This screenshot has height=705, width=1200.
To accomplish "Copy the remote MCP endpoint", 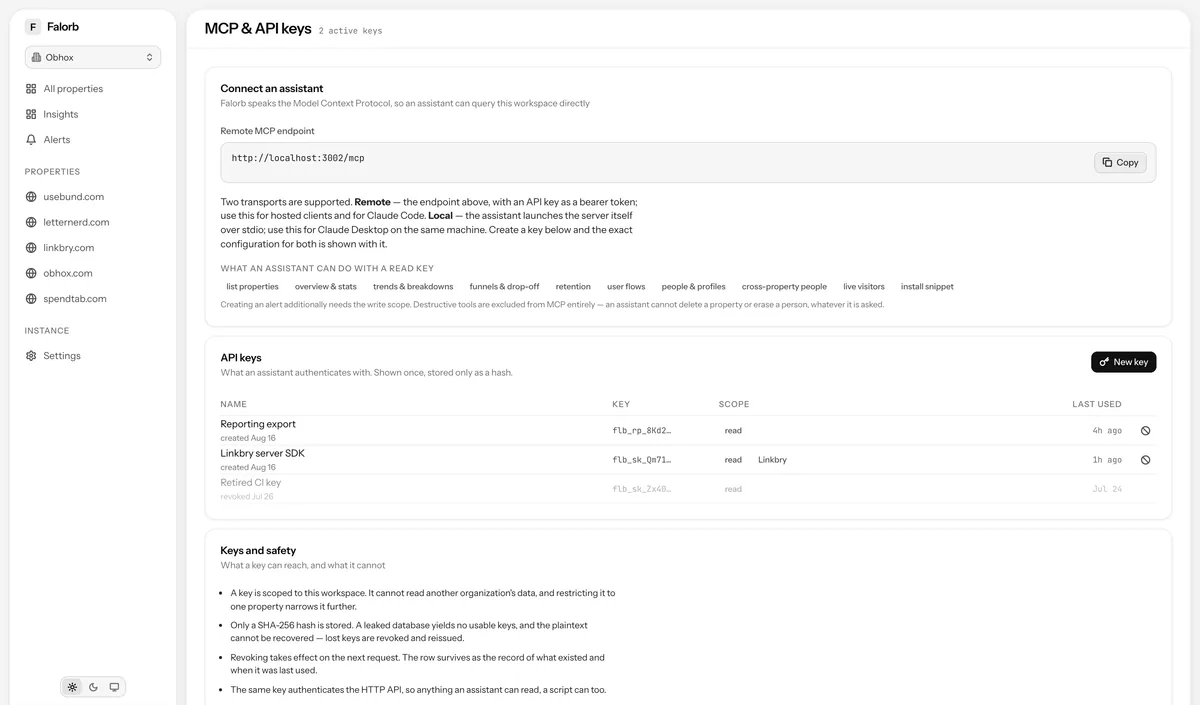I will (x=1120, y=162).
